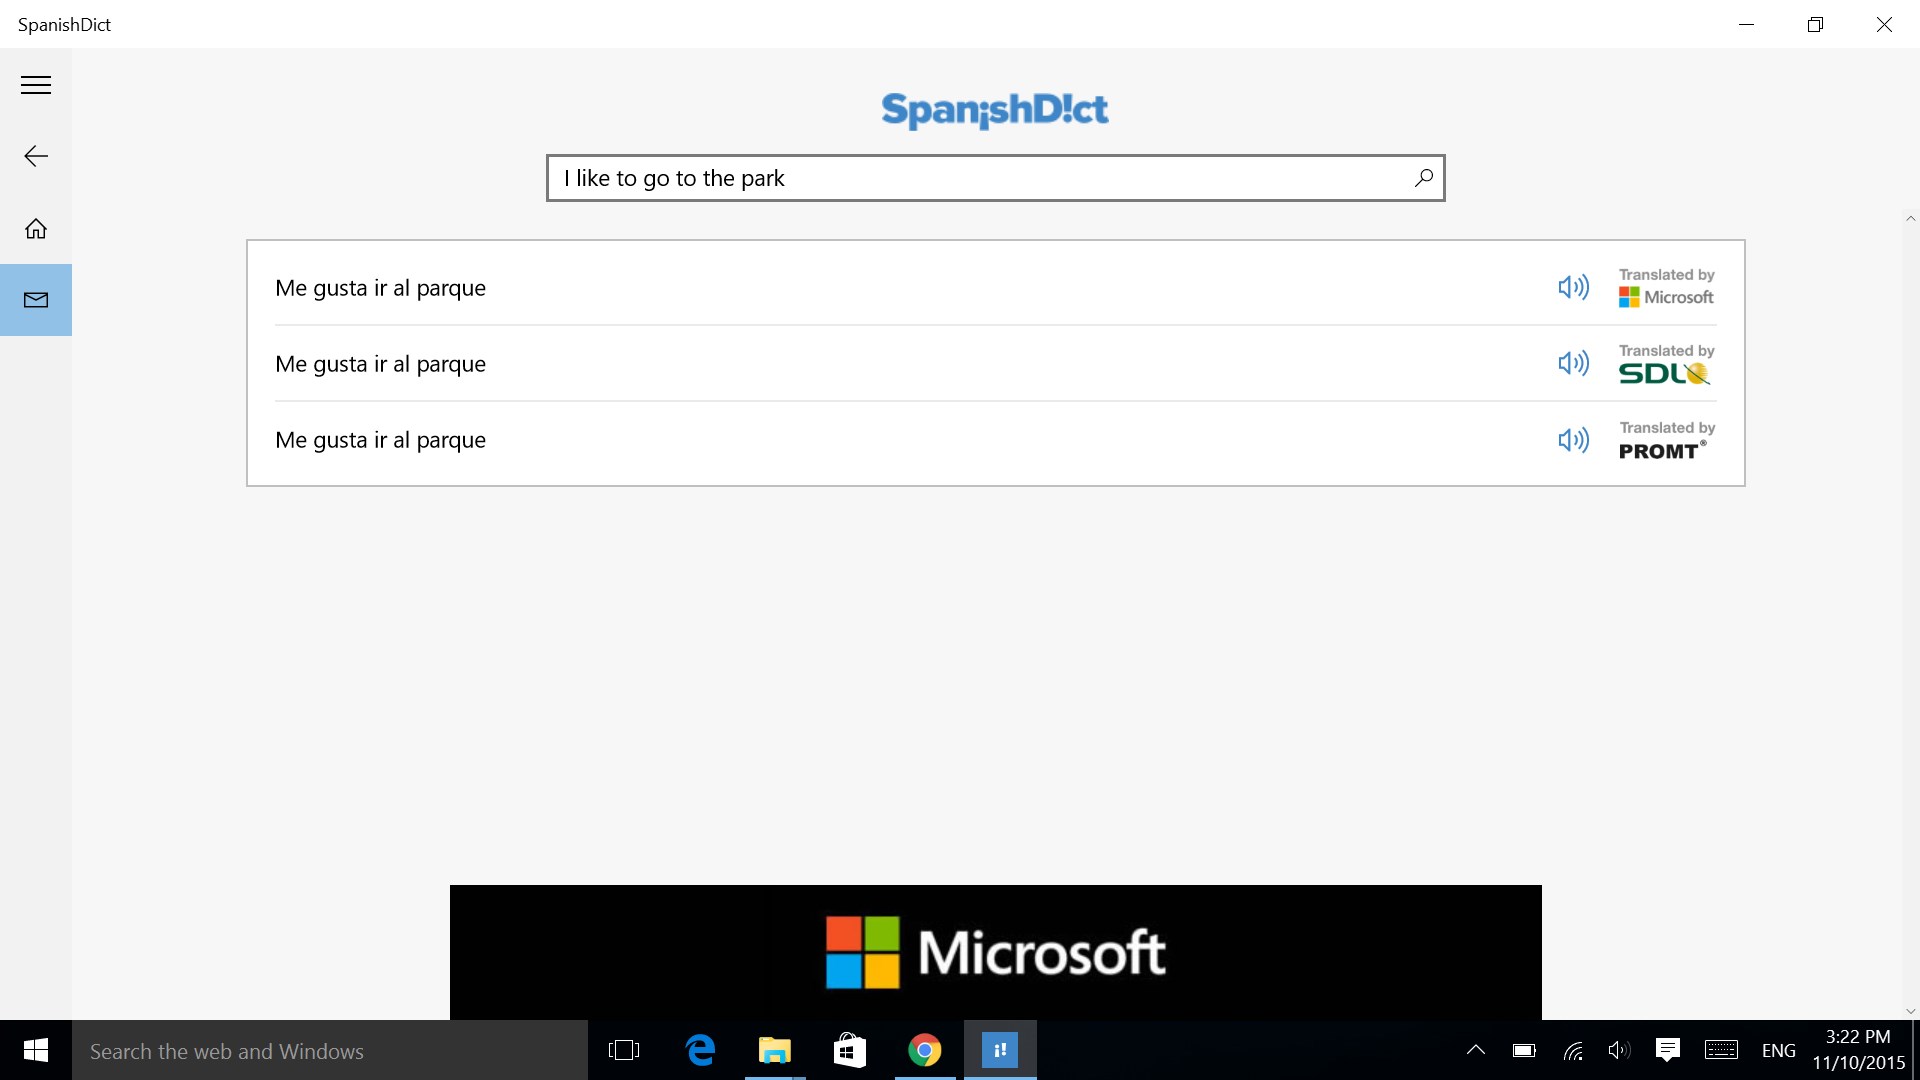Screen dimensions: 1920x1080
Task: Click the translation search input field
Action: pyautogui.click(x=994, y=178)
